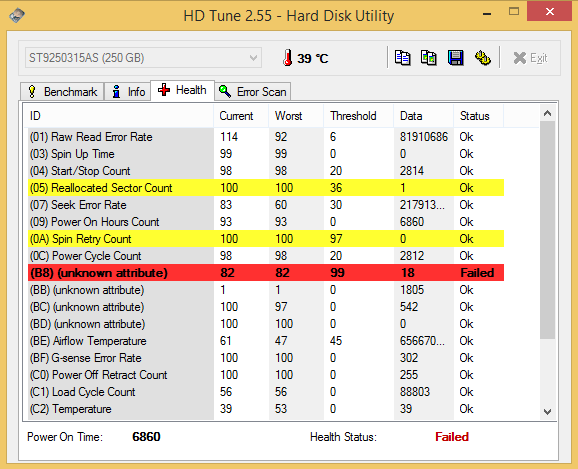Click the data value 2814 of Start/Stop Count
578x469 pixels.
[x=412, y=171]
